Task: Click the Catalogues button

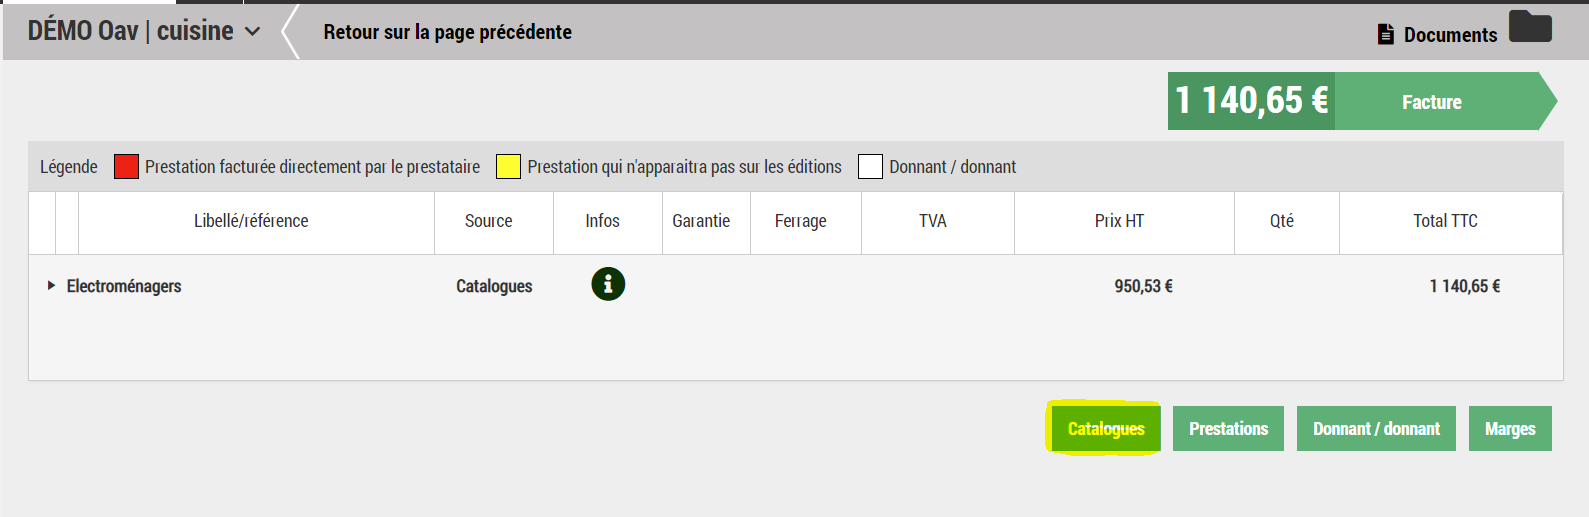Action: 1105,429
